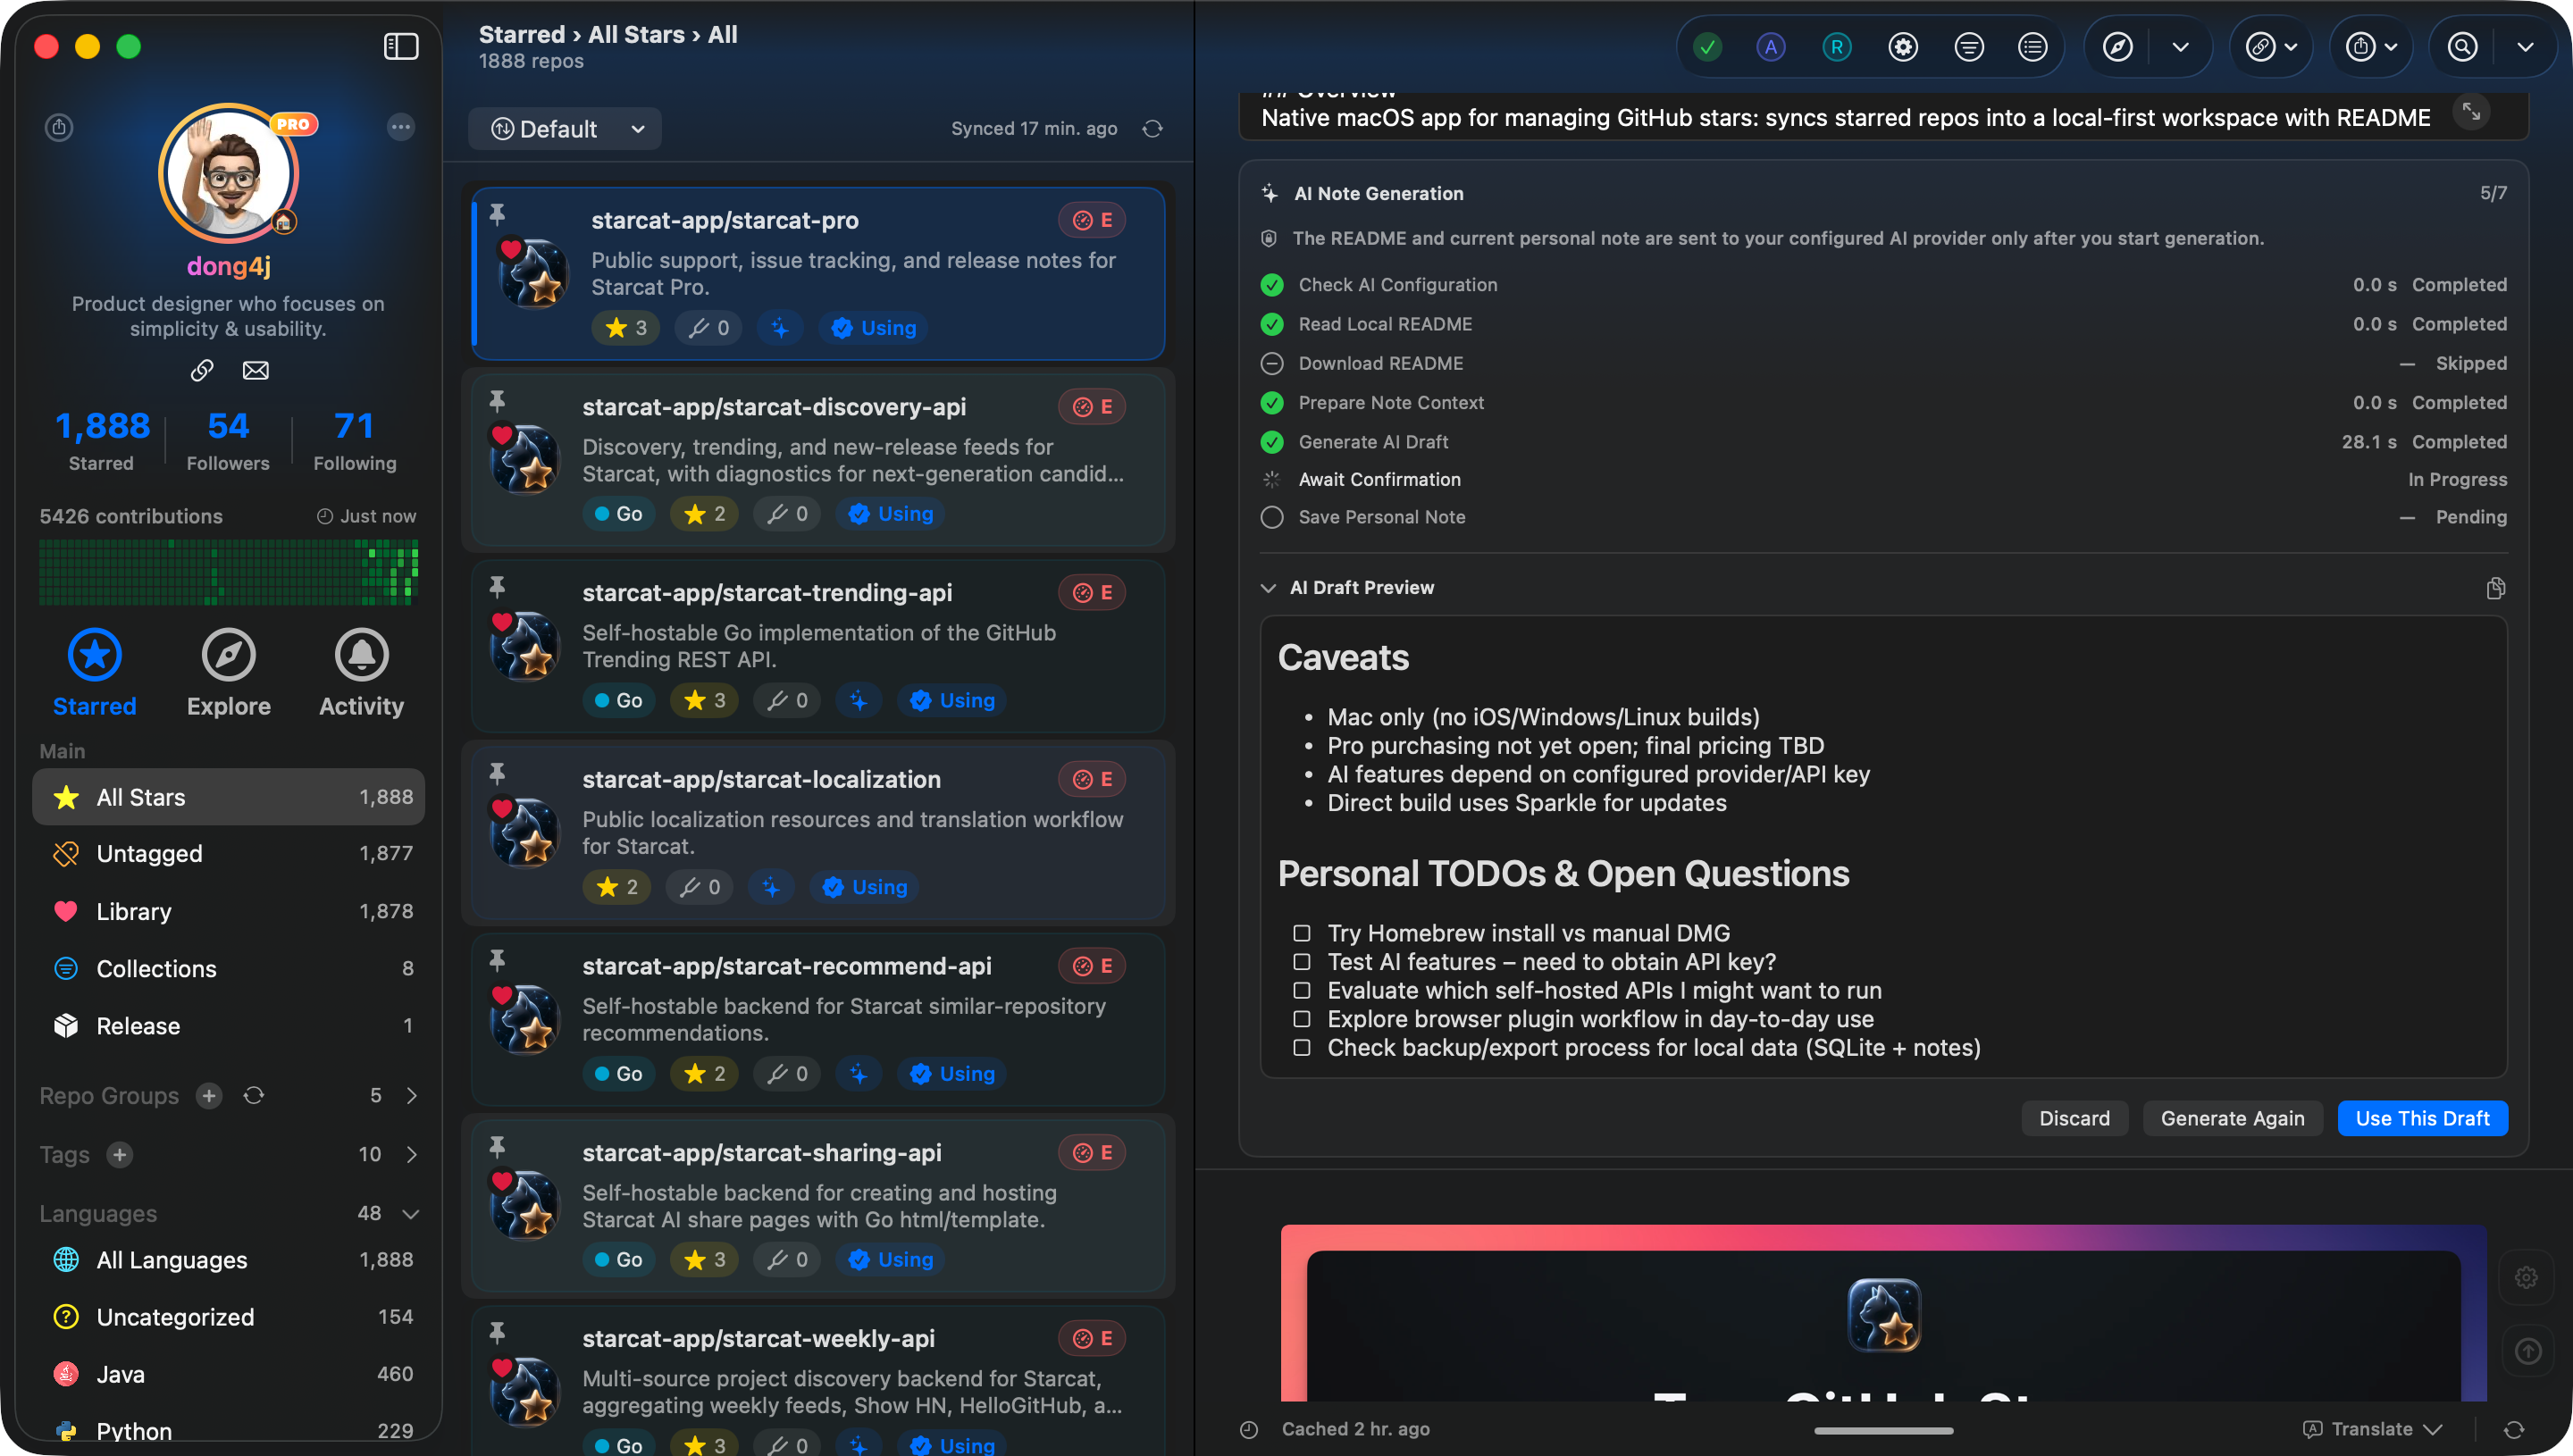The height and width of the screenshot is (1456, 2573).
Task: Toggle Using status on starcat-trending-api
Action: (x=952, y=700)
